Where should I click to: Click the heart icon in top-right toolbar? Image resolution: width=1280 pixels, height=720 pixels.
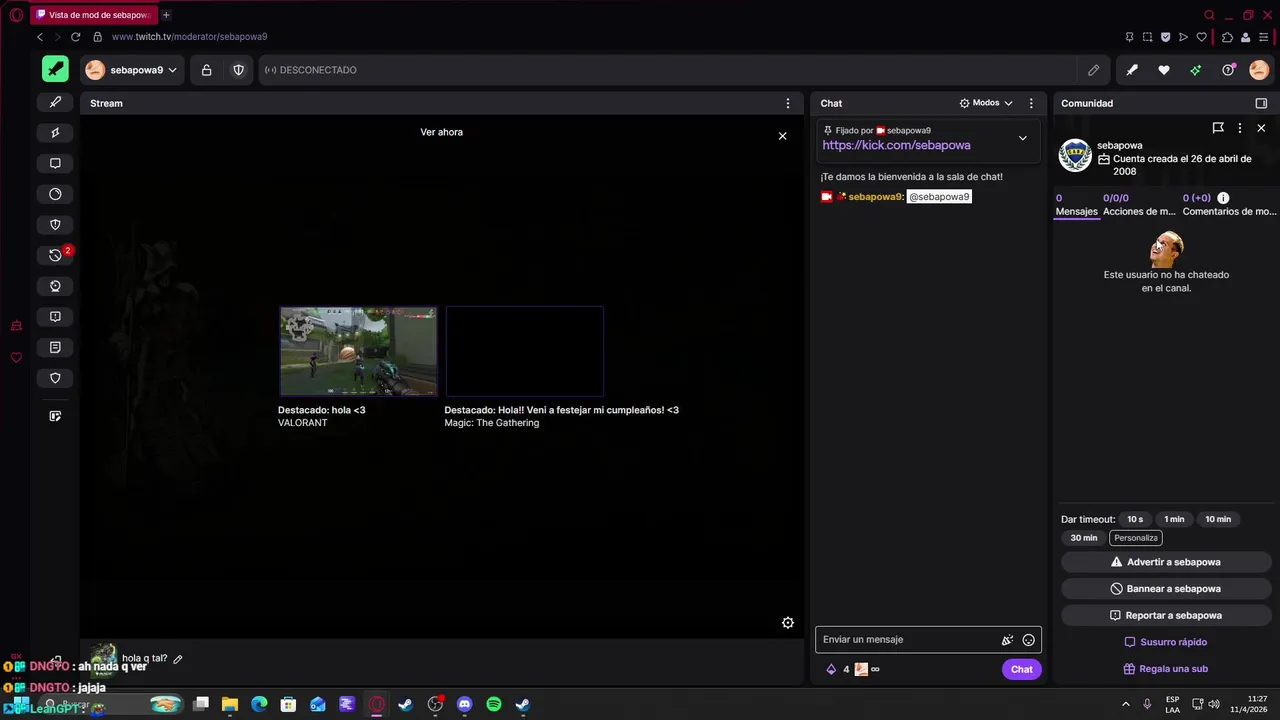click(1164, 70)
